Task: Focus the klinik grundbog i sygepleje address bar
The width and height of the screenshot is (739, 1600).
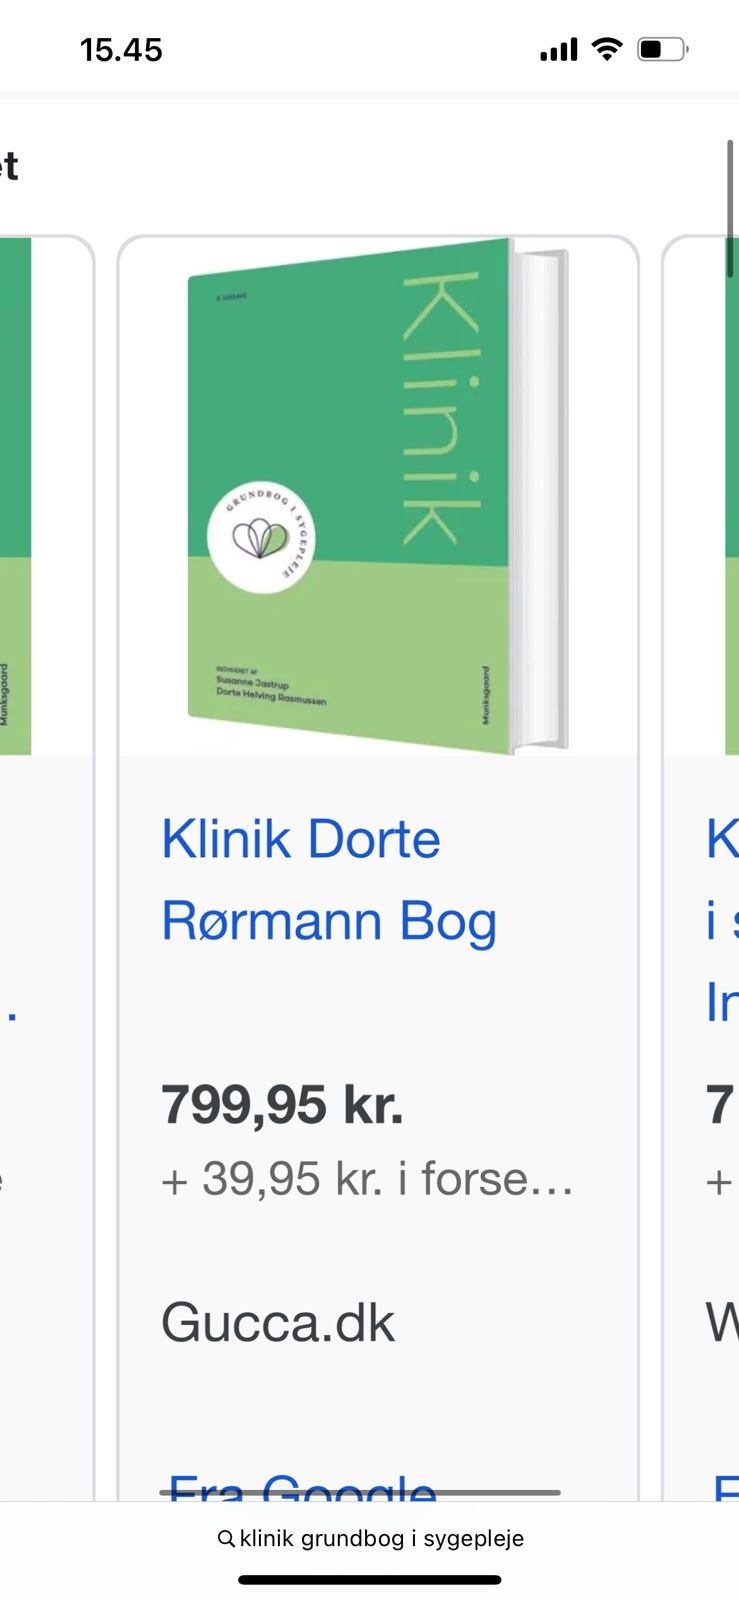Action: [x=370, y=1539]
